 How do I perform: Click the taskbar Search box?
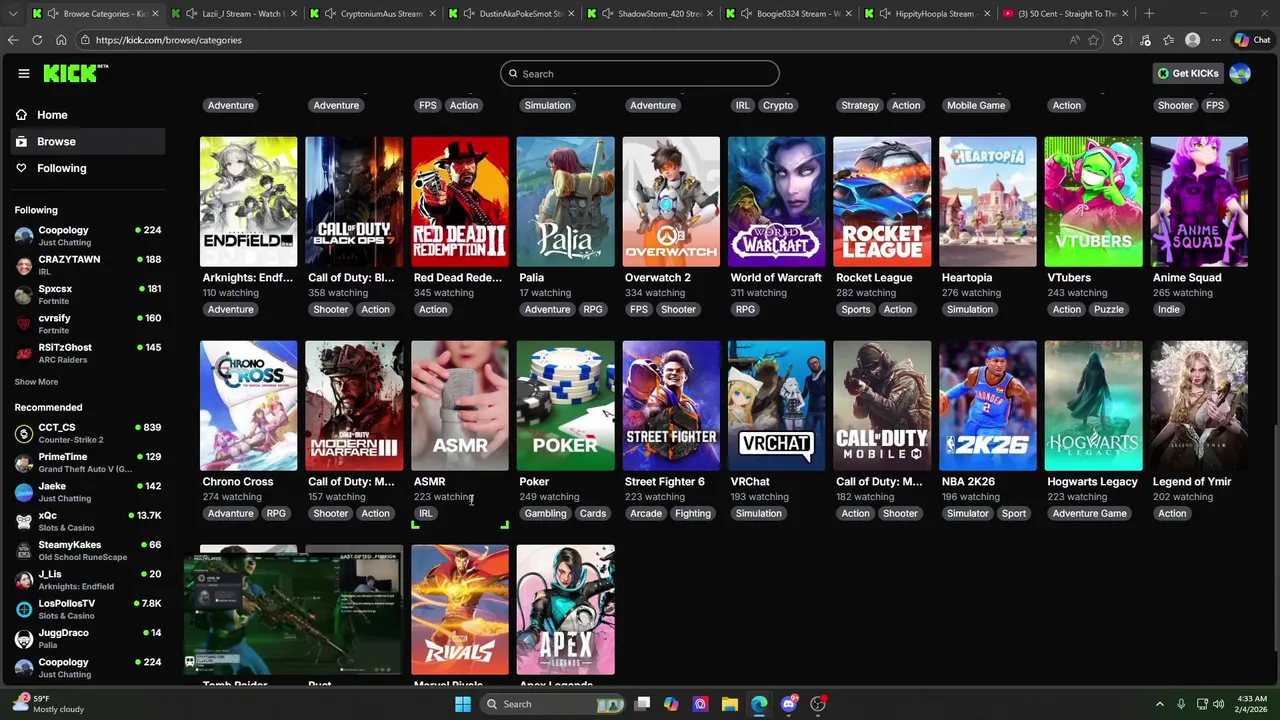[x=555, y=704]
